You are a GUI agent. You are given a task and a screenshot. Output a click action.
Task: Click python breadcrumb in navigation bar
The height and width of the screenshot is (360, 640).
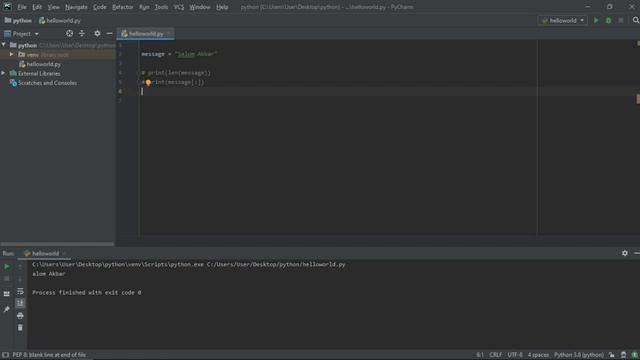coord(18,20)
